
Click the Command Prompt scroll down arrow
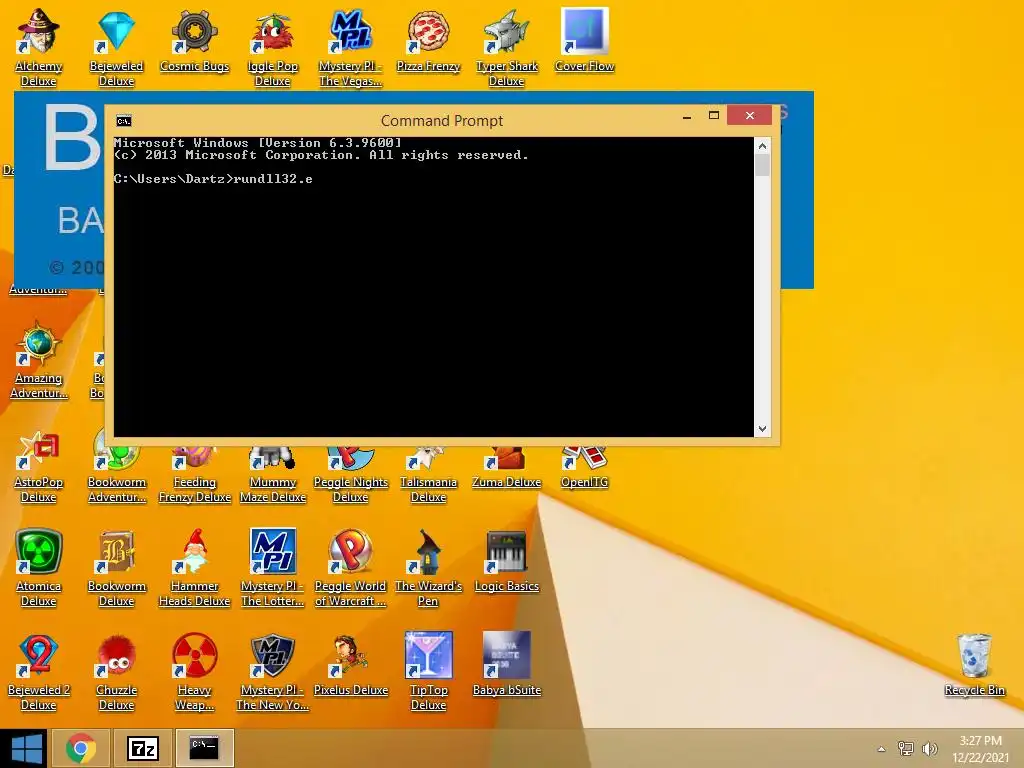click(x=762, y=429)
